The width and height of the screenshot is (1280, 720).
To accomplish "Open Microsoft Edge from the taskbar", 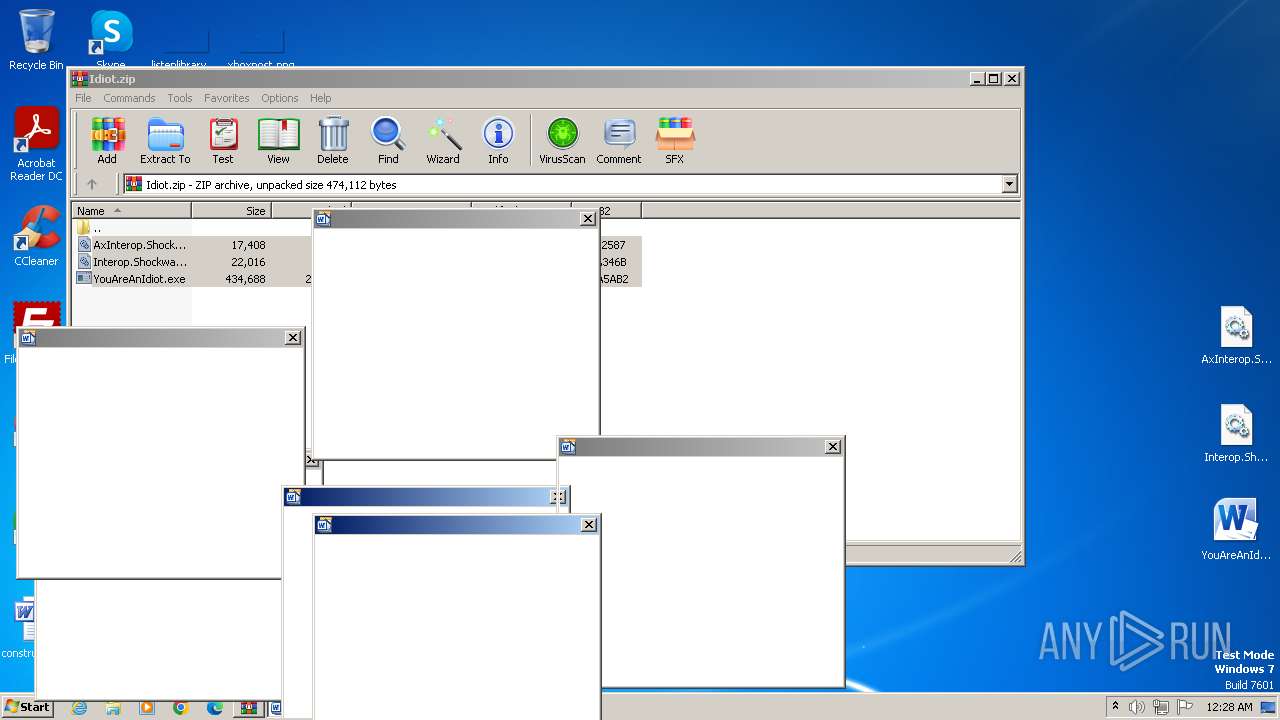I will pos(215,707).
